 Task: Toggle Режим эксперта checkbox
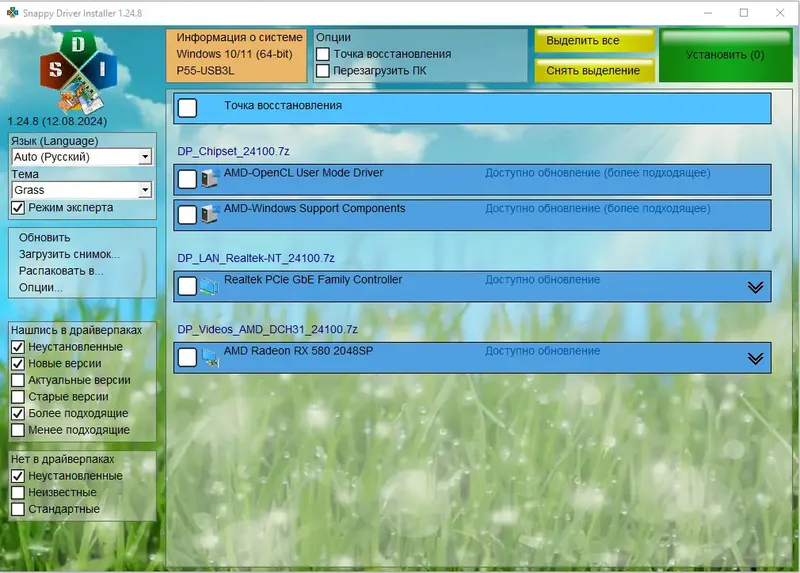tap(18, 208)
